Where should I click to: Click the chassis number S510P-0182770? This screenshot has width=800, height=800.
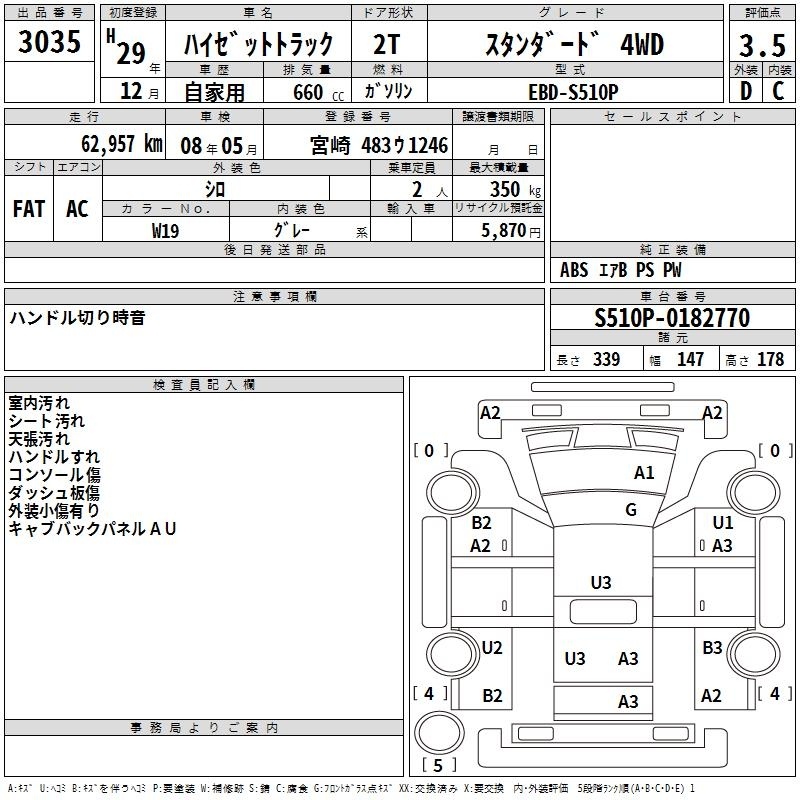pyautogui.click(x=671, y=319)
